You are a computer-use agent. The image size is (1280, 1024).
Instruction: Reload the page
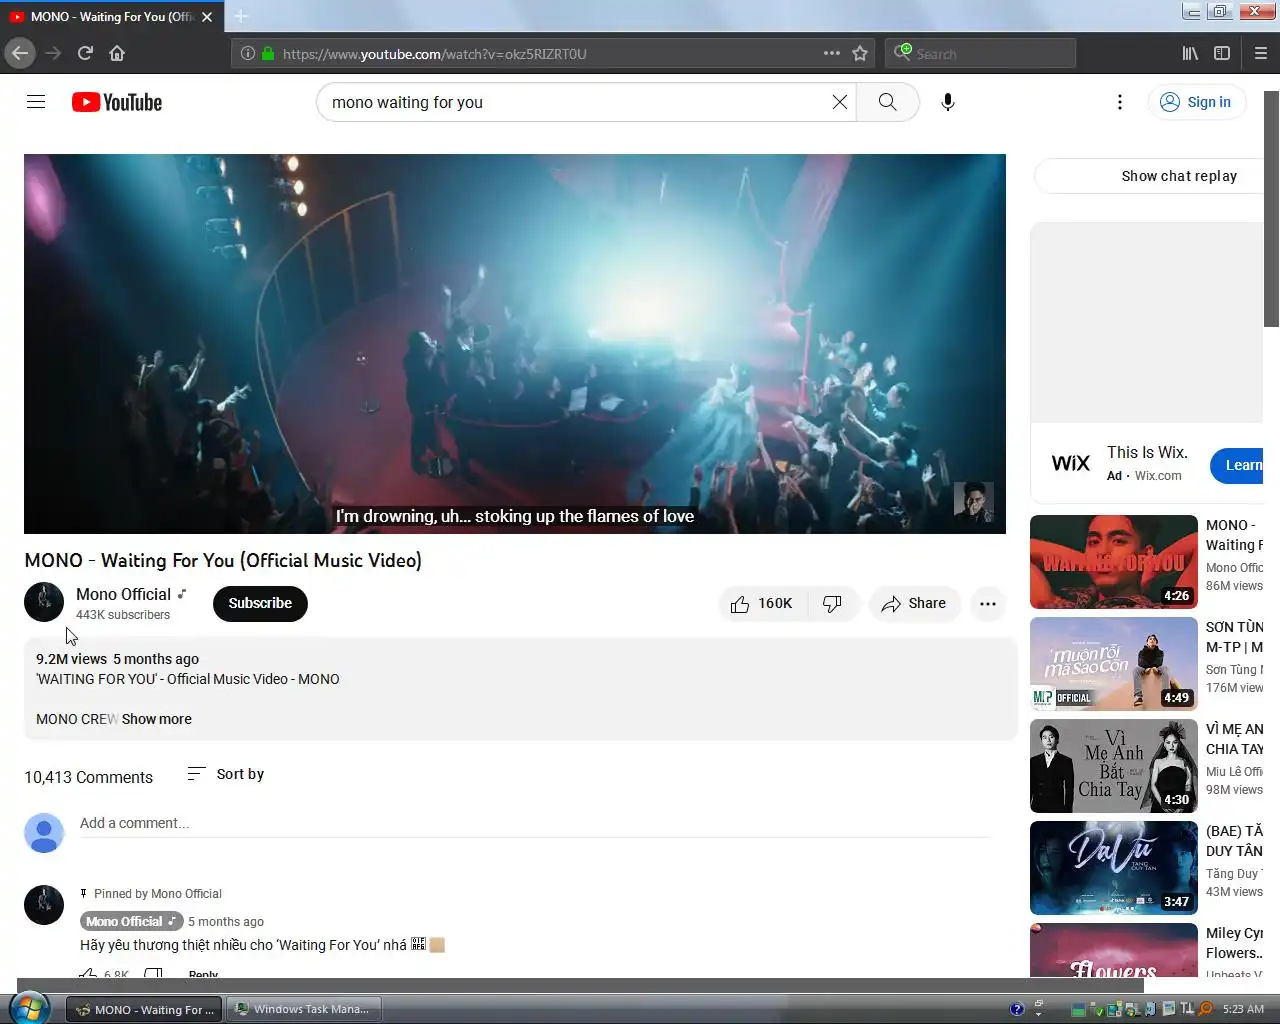coord(85,53)
